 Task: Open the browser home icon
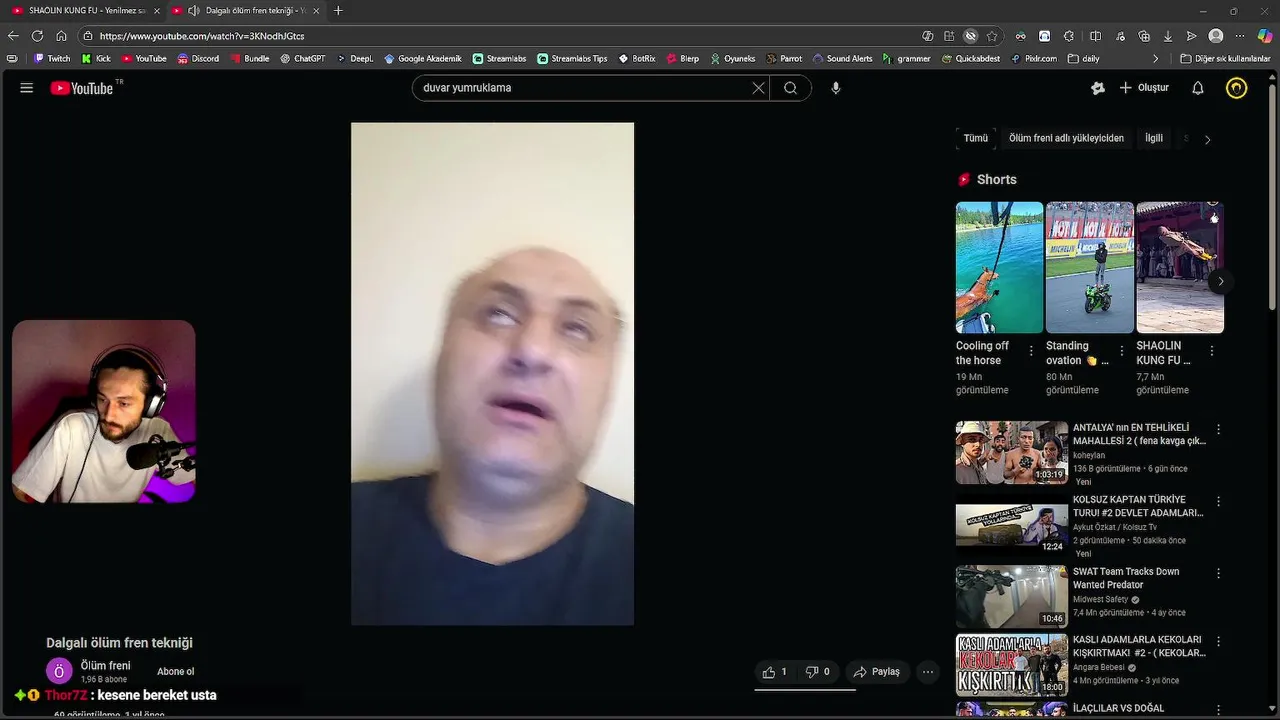coord(61,36)
